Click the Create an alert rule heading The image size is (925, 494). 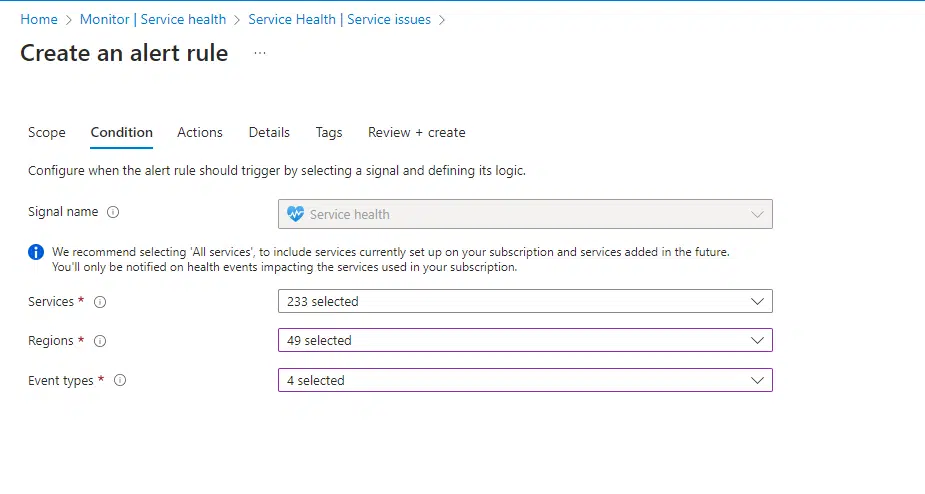[124, 53]
